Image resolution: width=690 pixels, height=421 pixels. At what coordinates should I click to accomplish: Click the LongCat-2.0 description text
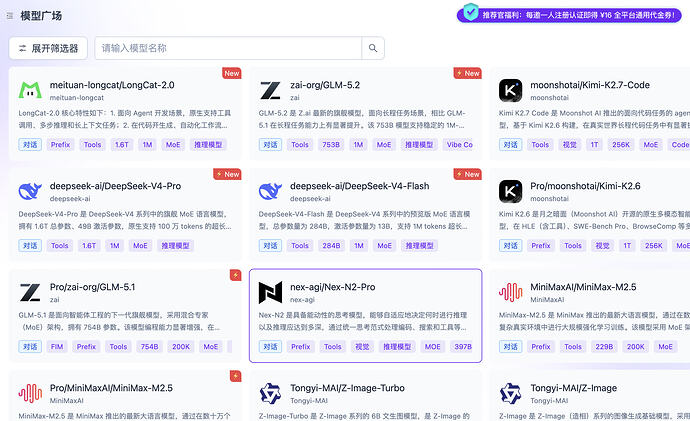(x=125, y=119)
